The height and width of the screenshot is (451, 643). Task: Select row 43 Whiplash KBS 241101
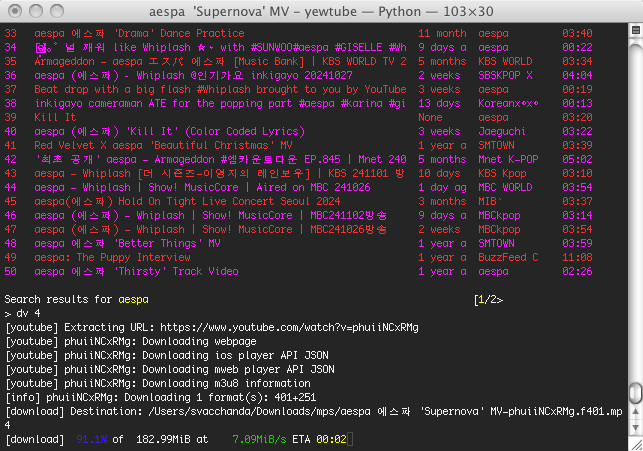click(299, 173)
